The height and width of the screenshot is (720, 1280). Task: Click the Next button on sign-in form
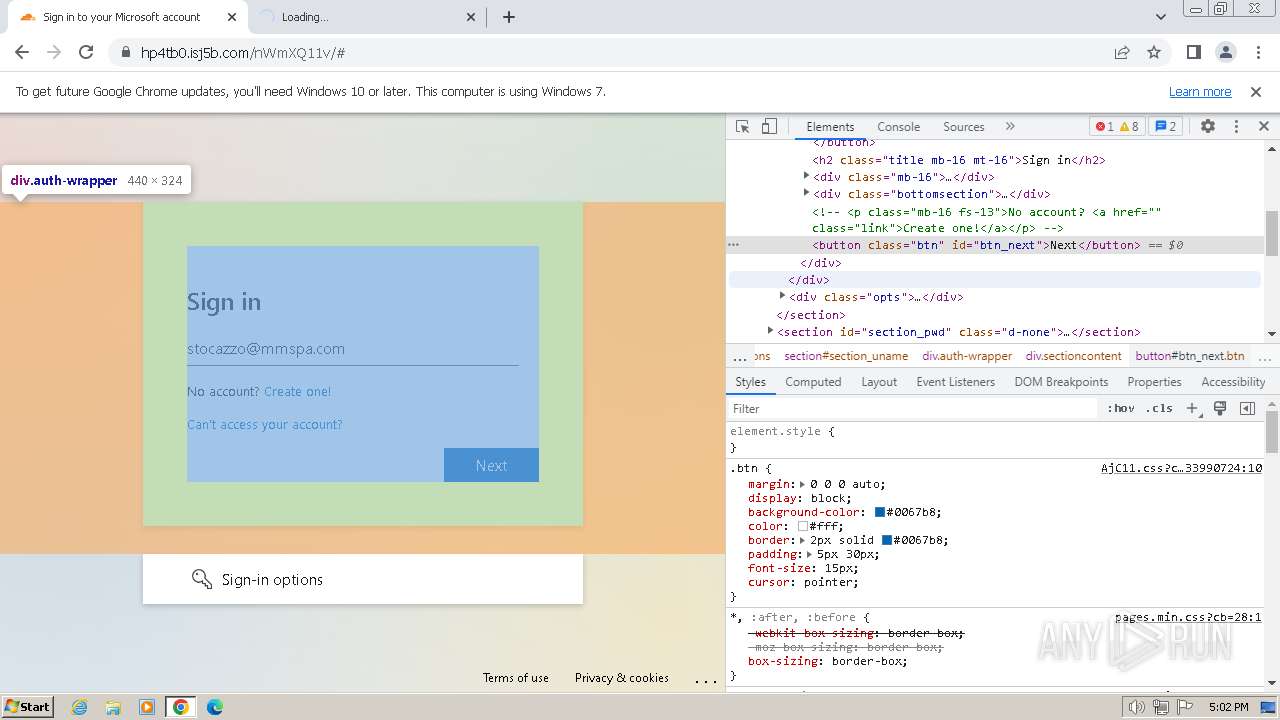pyautogui.click(x=491, y=465)
